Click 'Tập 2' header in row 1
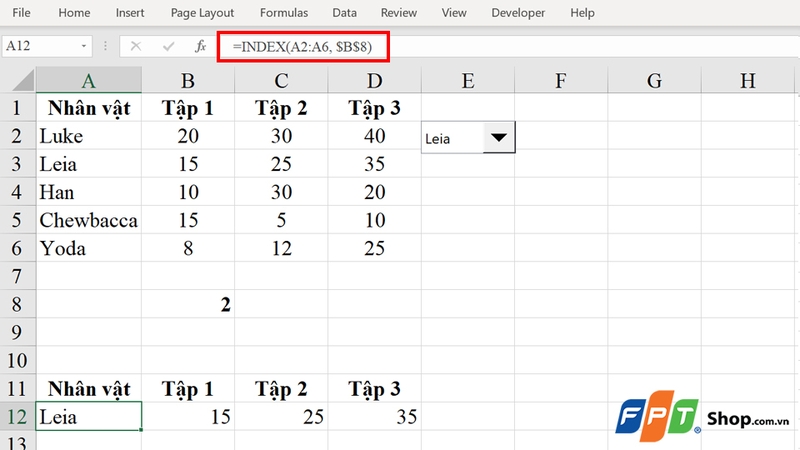The height and width of the screenshot is (450, 800). [x=281, y=108]
